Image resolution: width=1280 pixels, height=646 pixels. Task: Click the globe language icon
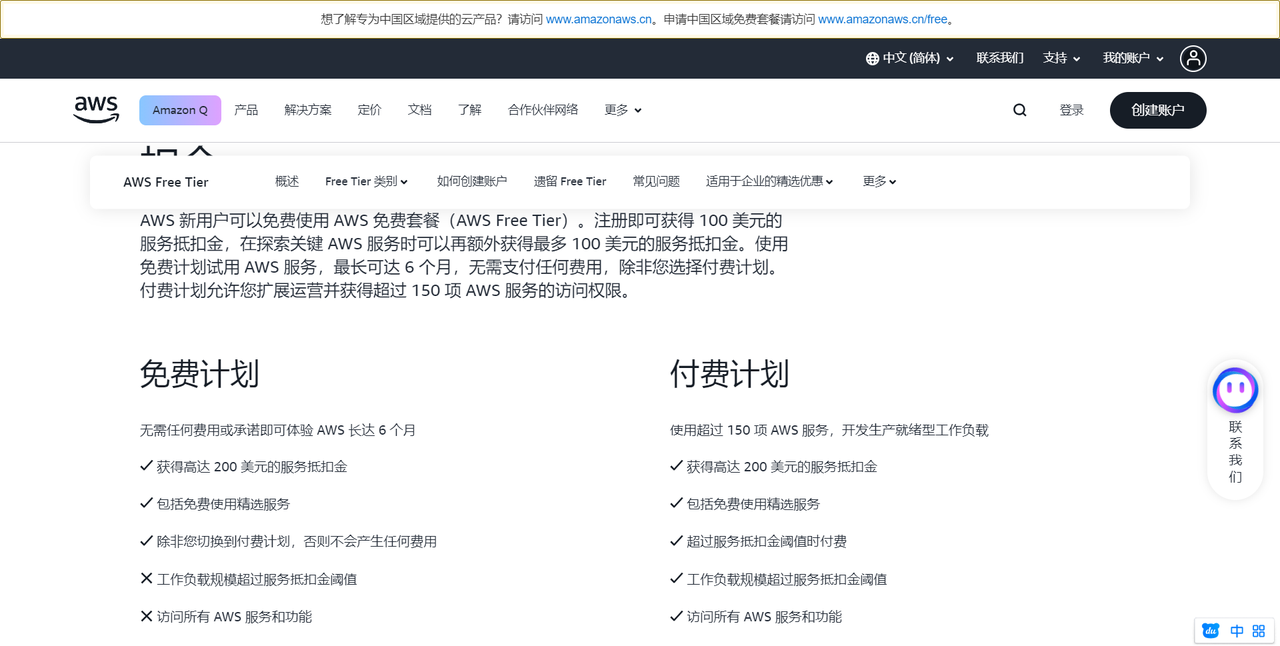tap(872, 59)
